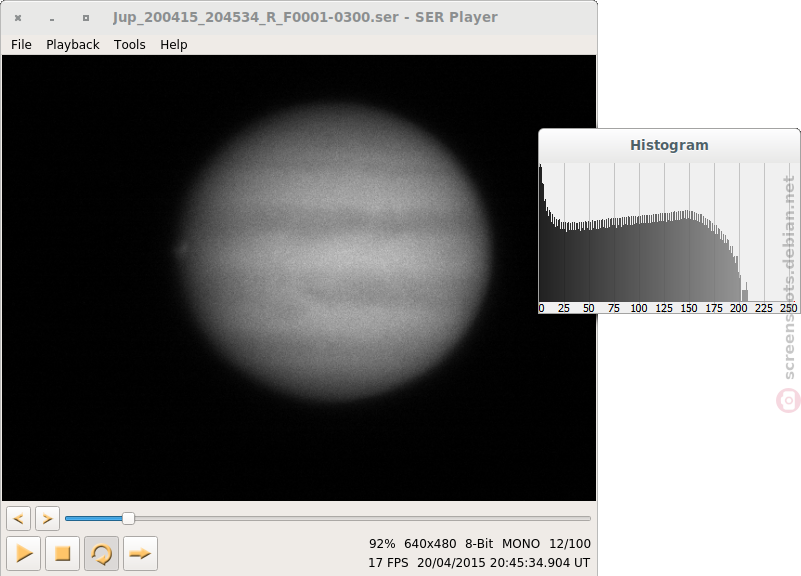This screenshot has height=576, width=801.
Task: Click the Histogram window title bar
Action: [669, 146]
